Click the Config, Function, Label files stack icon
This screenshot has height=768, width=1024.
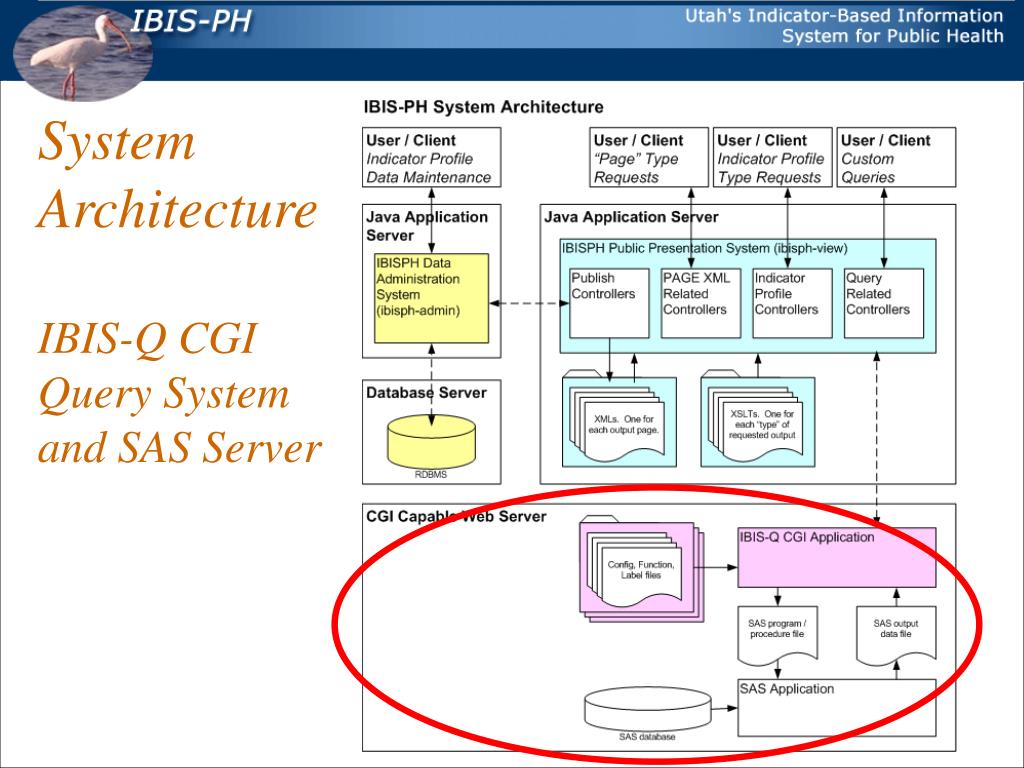[641, 569]
